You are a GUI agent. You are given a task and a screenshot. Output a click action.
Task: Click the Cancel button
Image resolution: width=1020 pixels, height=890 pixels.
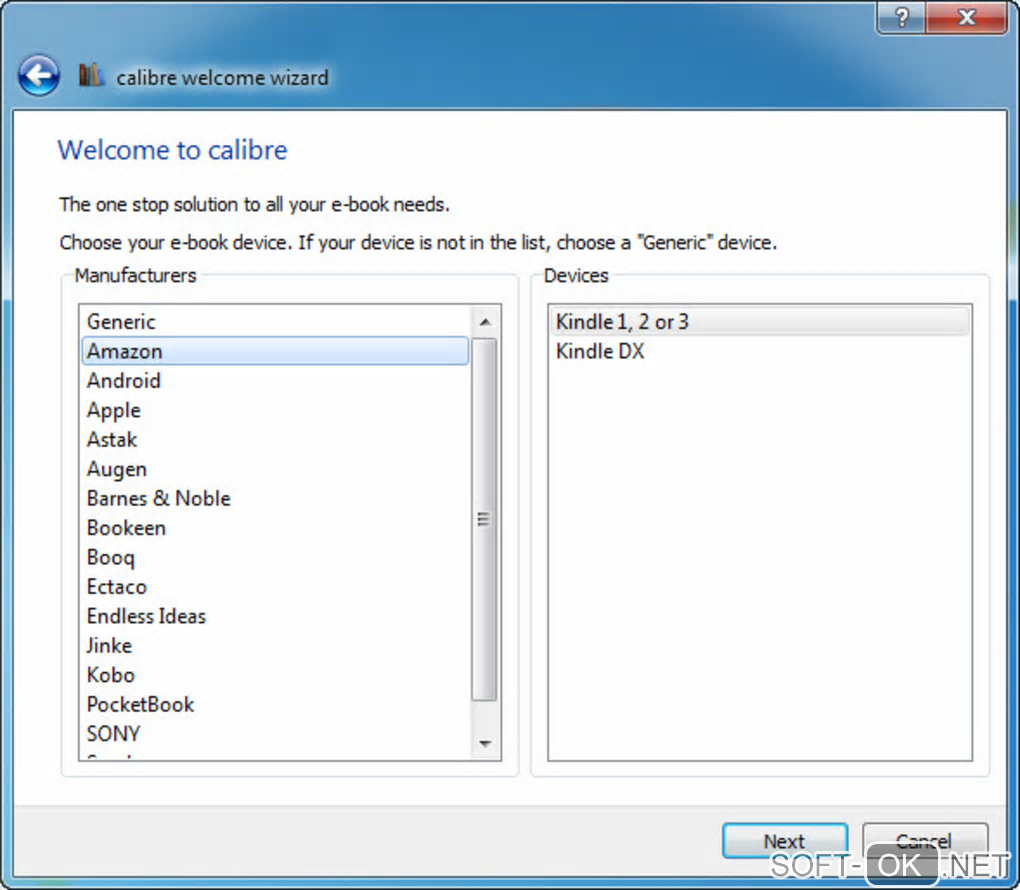click(x=924, y=841)
